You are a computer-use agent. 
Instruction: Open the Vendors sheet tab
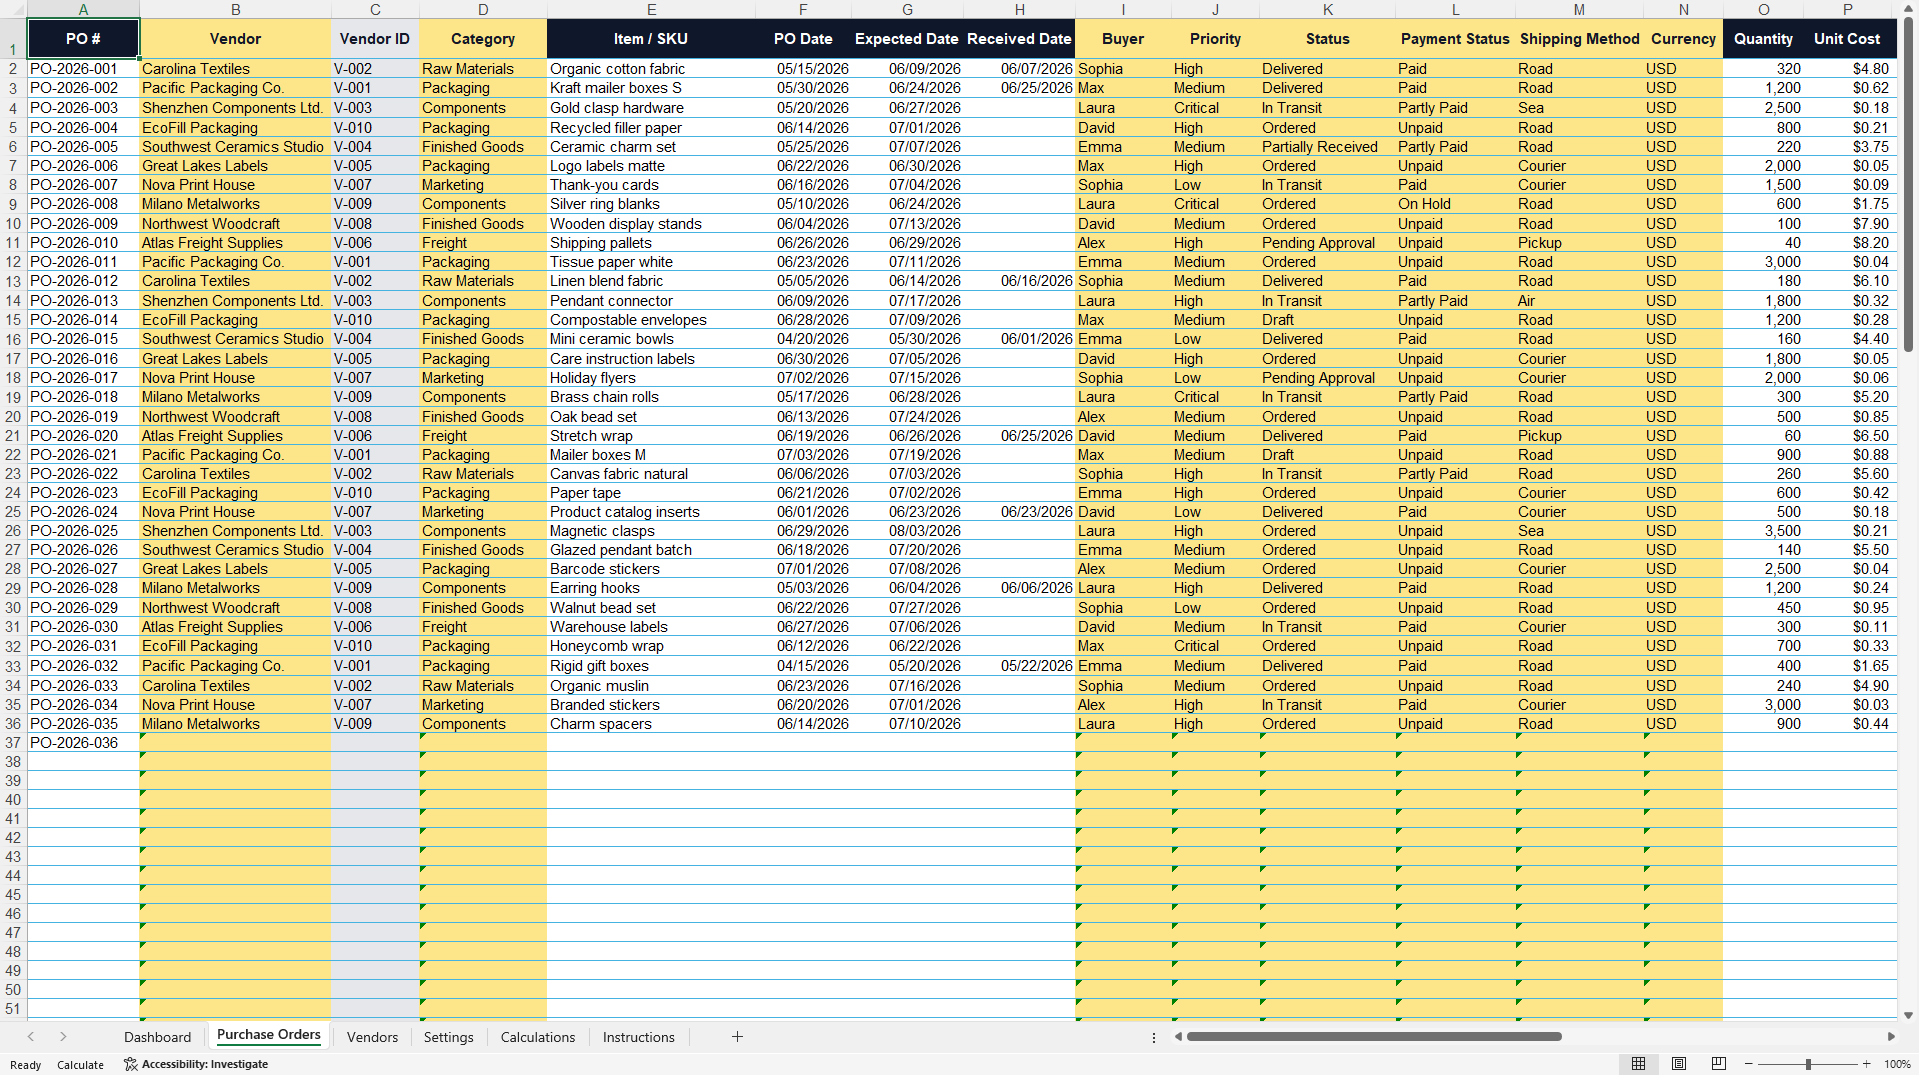tap(372, 1037)
